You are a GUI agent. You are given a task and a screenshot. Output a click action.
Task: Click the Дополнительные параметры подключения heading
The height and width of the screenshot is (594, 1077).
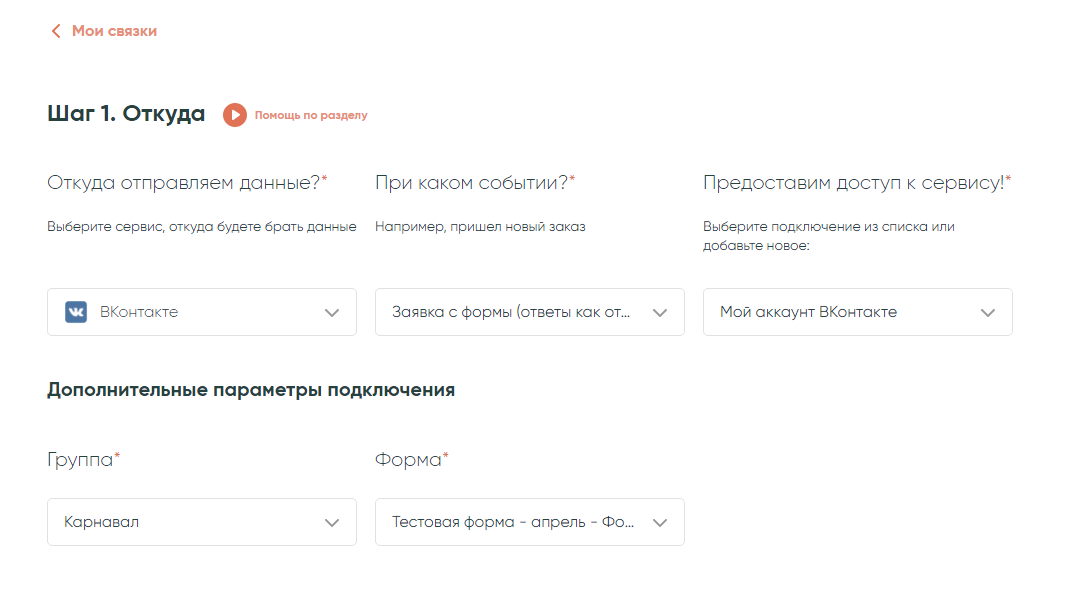[x=251, y=390]
